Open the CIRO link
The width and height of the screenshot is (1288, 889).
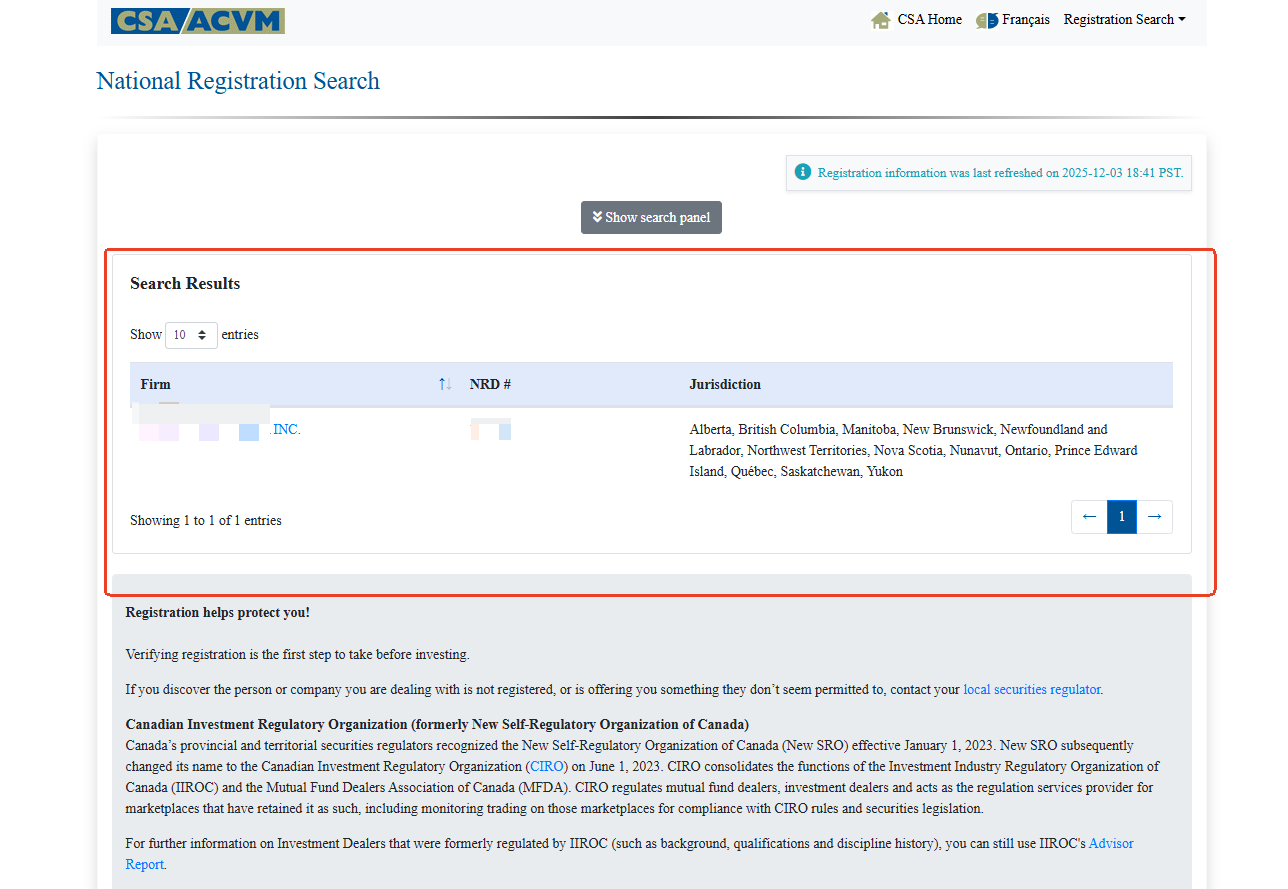click(x=547, y=767)
